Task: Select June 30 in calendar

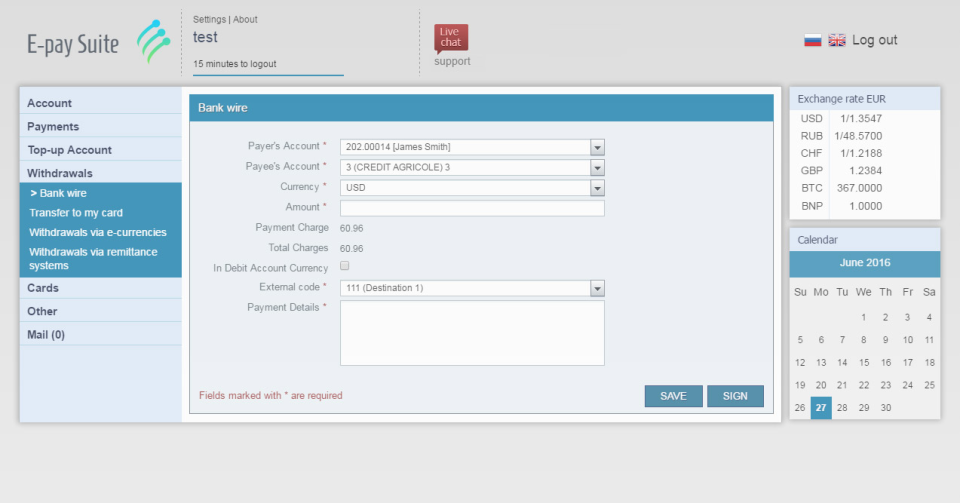Action: [x=886, y=408]
